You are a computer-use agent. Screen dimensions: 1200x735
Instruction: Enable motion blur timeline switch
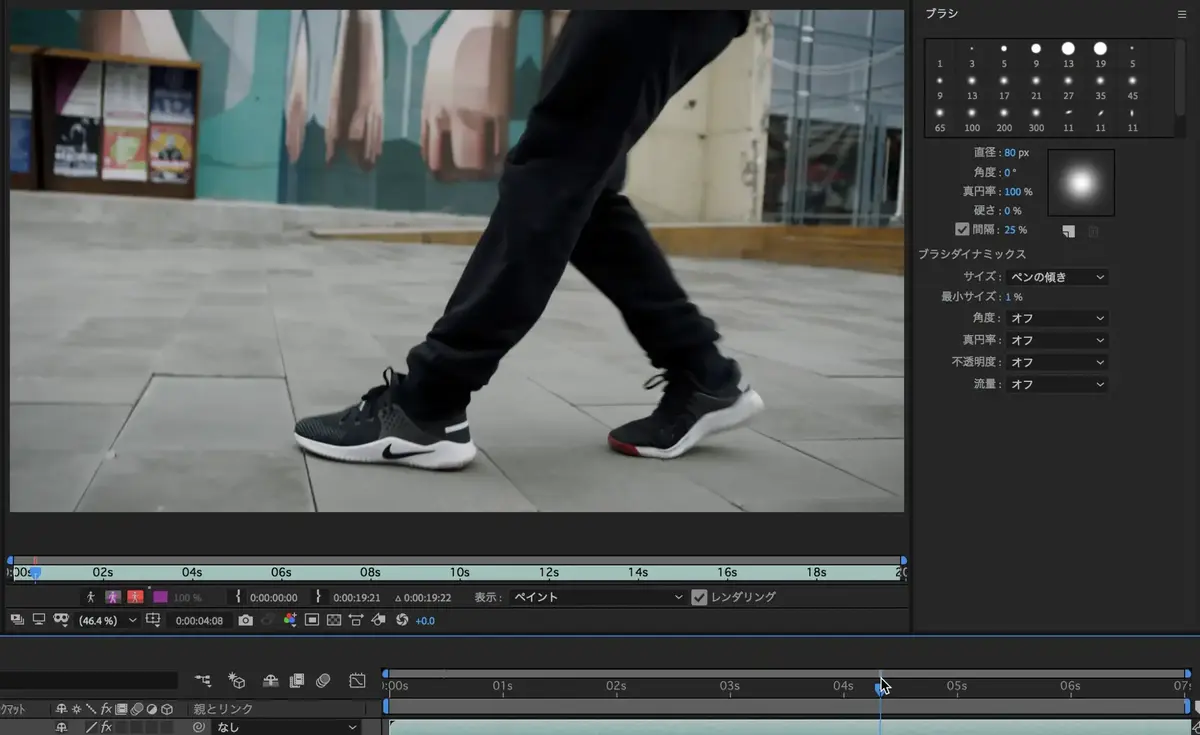322,681
